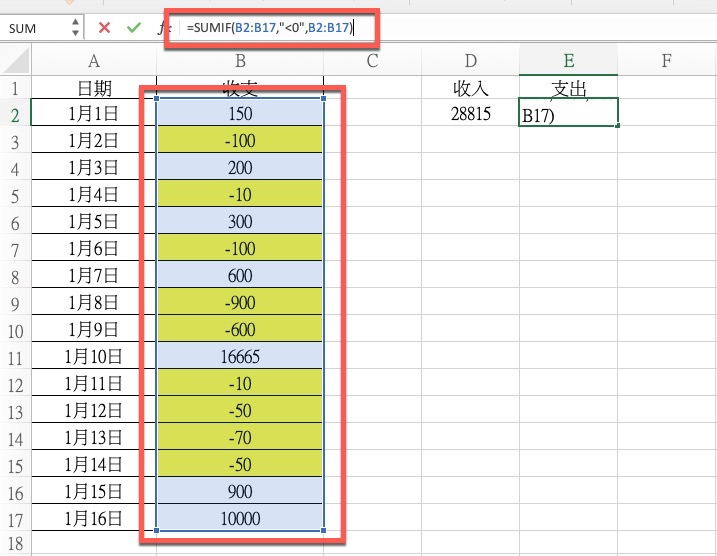This screenshot has width=717, height=556.
Task: Select column F header
Action: (x=667, y=60)
